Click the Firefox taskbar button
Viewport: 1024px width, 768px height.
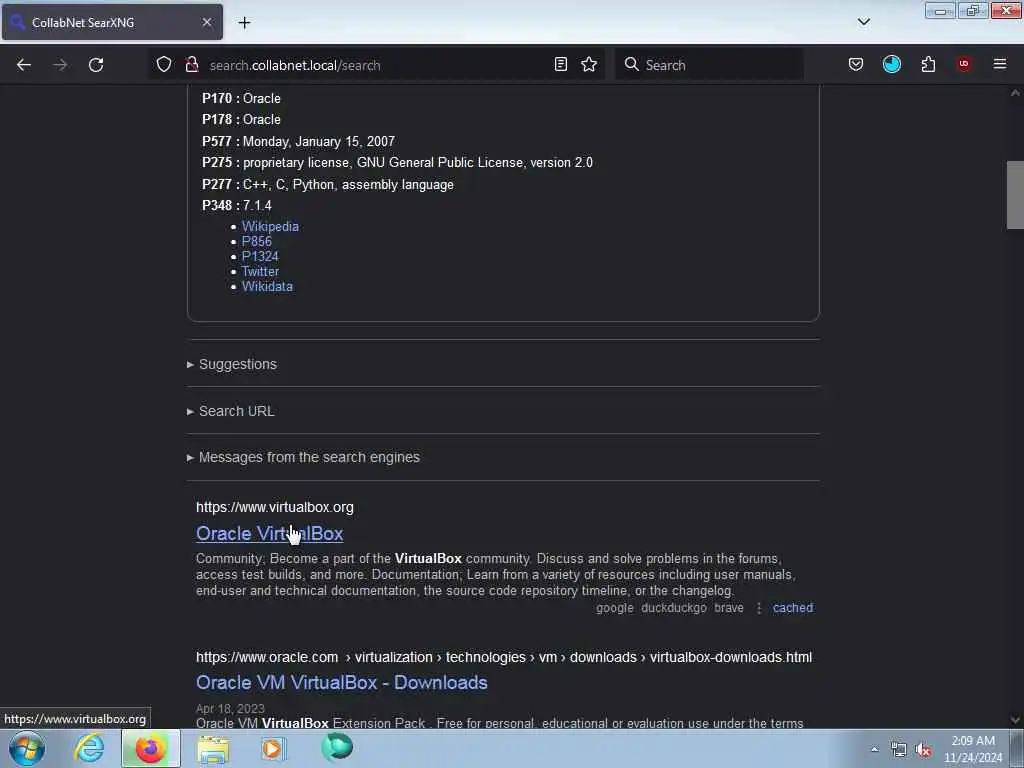(150, 748)
